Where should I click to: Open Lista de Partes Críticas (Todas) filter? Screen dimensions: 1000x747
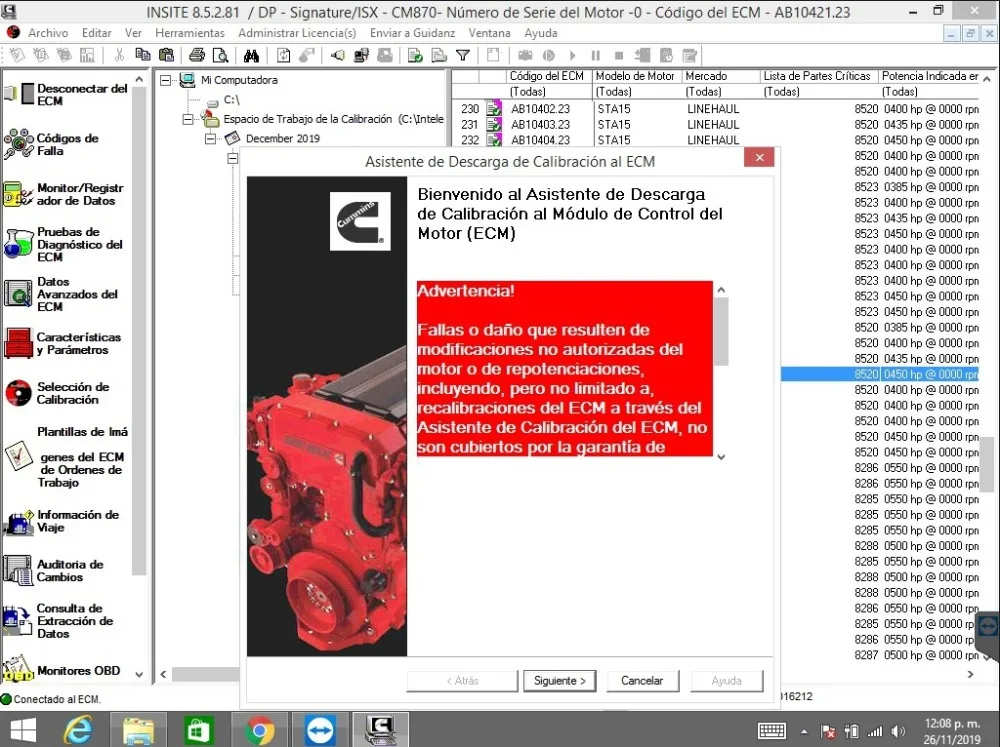[819, 92]
